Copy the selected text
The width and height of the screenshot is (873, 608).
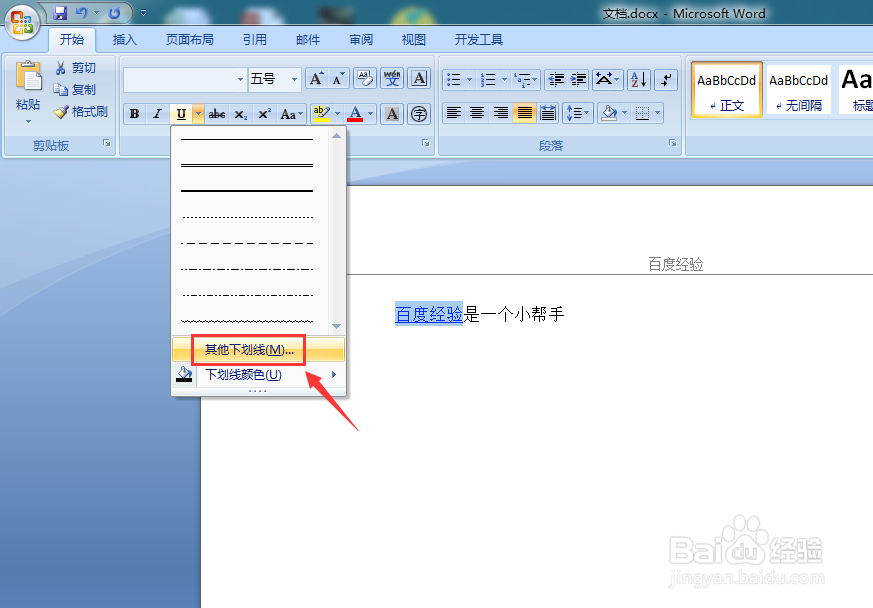[x=75, y=90]
